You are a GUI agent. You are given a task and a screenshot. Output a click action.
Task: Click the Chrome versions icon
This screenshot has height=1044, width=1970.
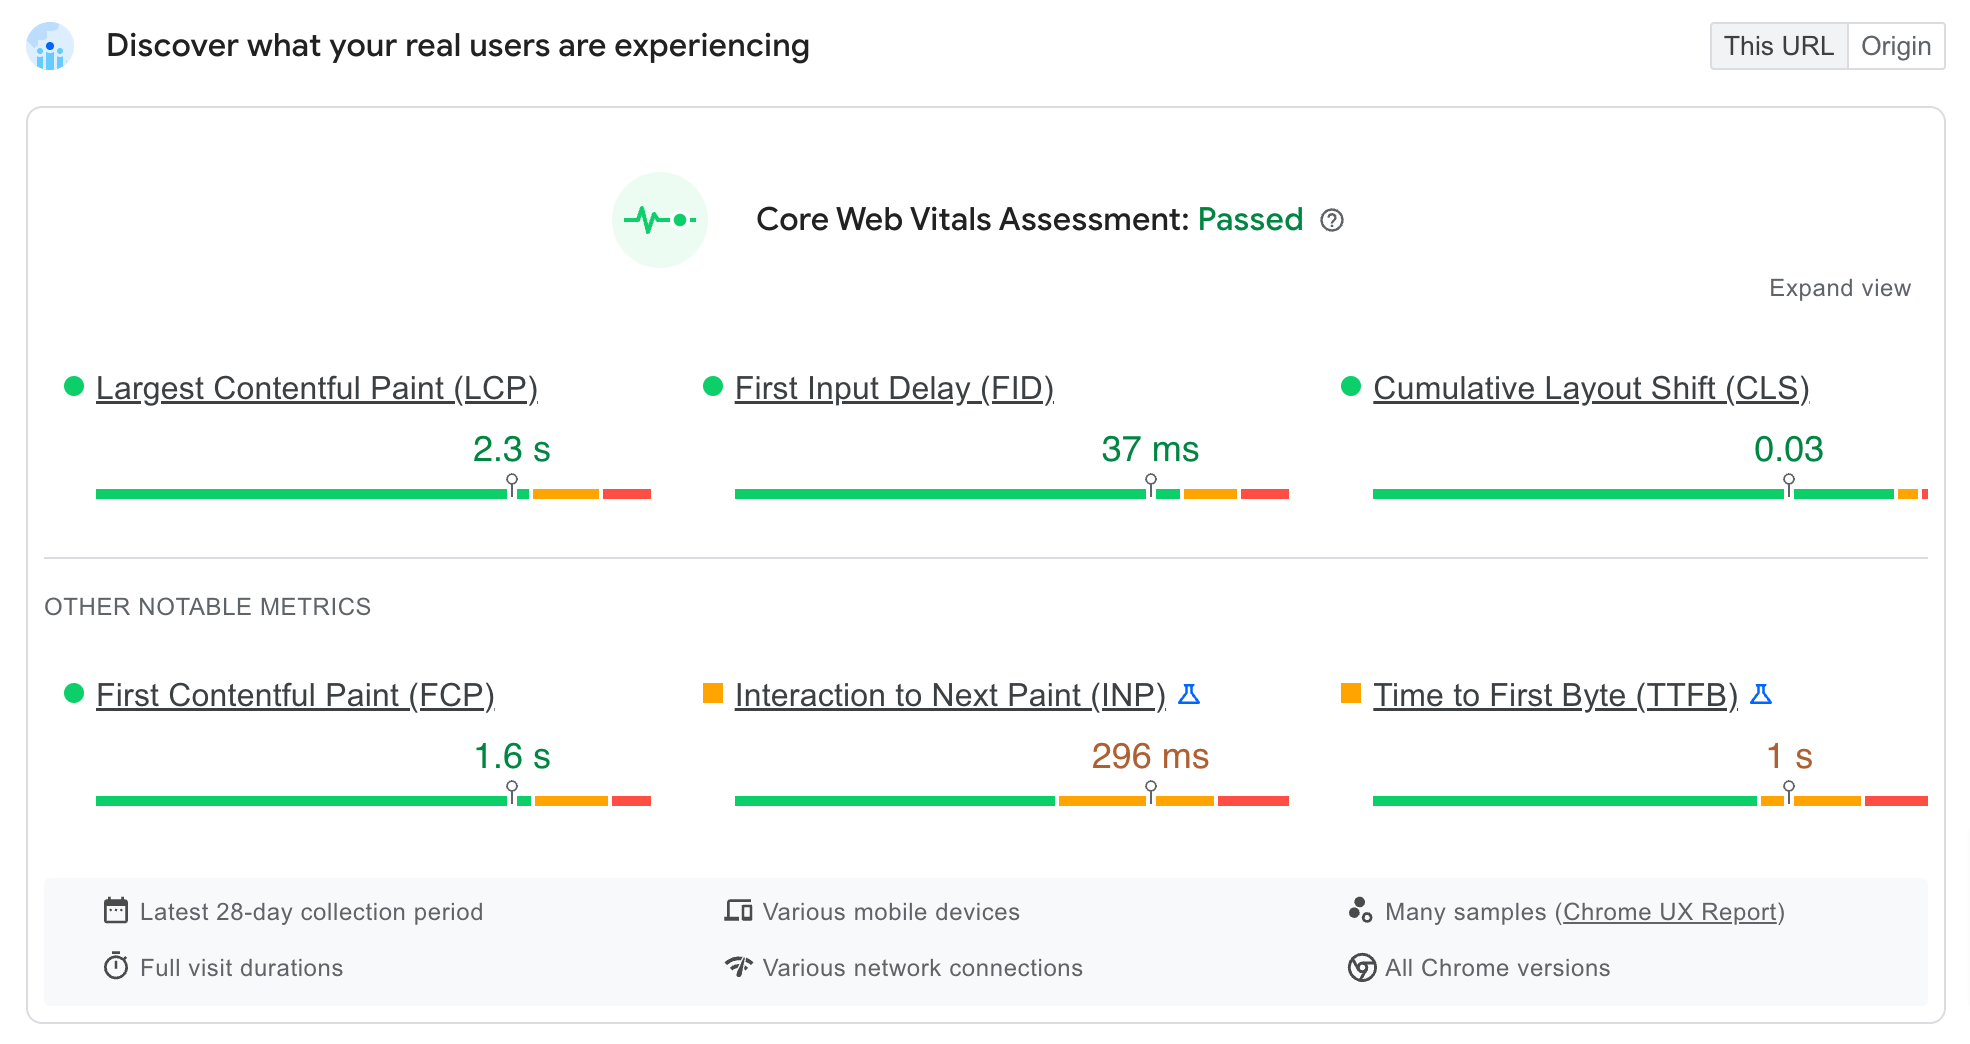(1360, 966)
